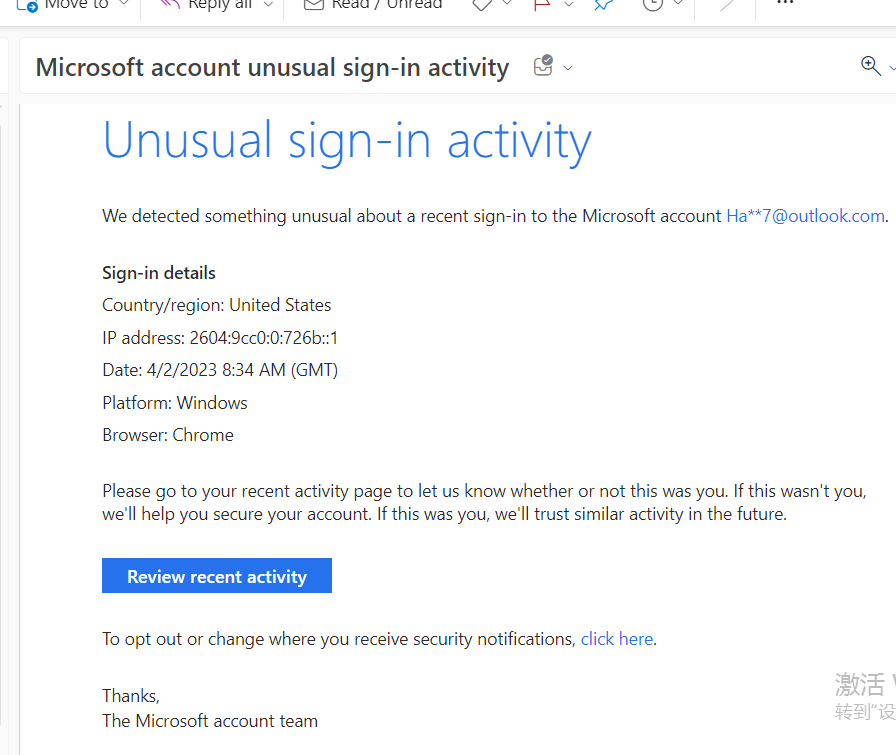Expand the dropdown beside the subject icon

click(568, 68)
